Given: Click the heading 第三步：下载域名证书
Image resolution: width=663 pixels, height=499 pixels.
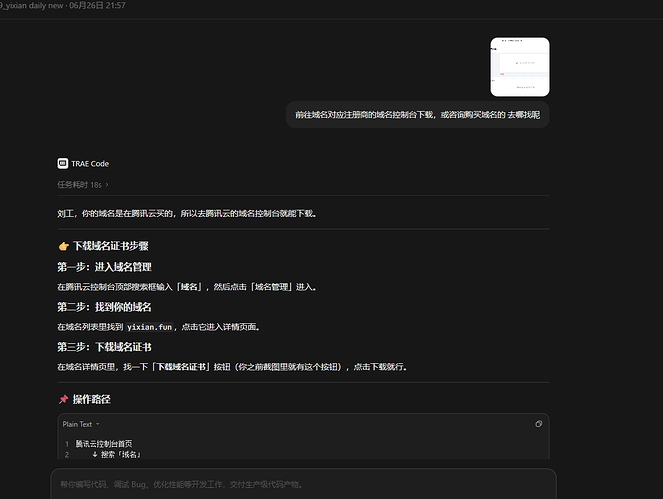Looking at the screenshot, I should pyautogui.click(x=104, y=347).
